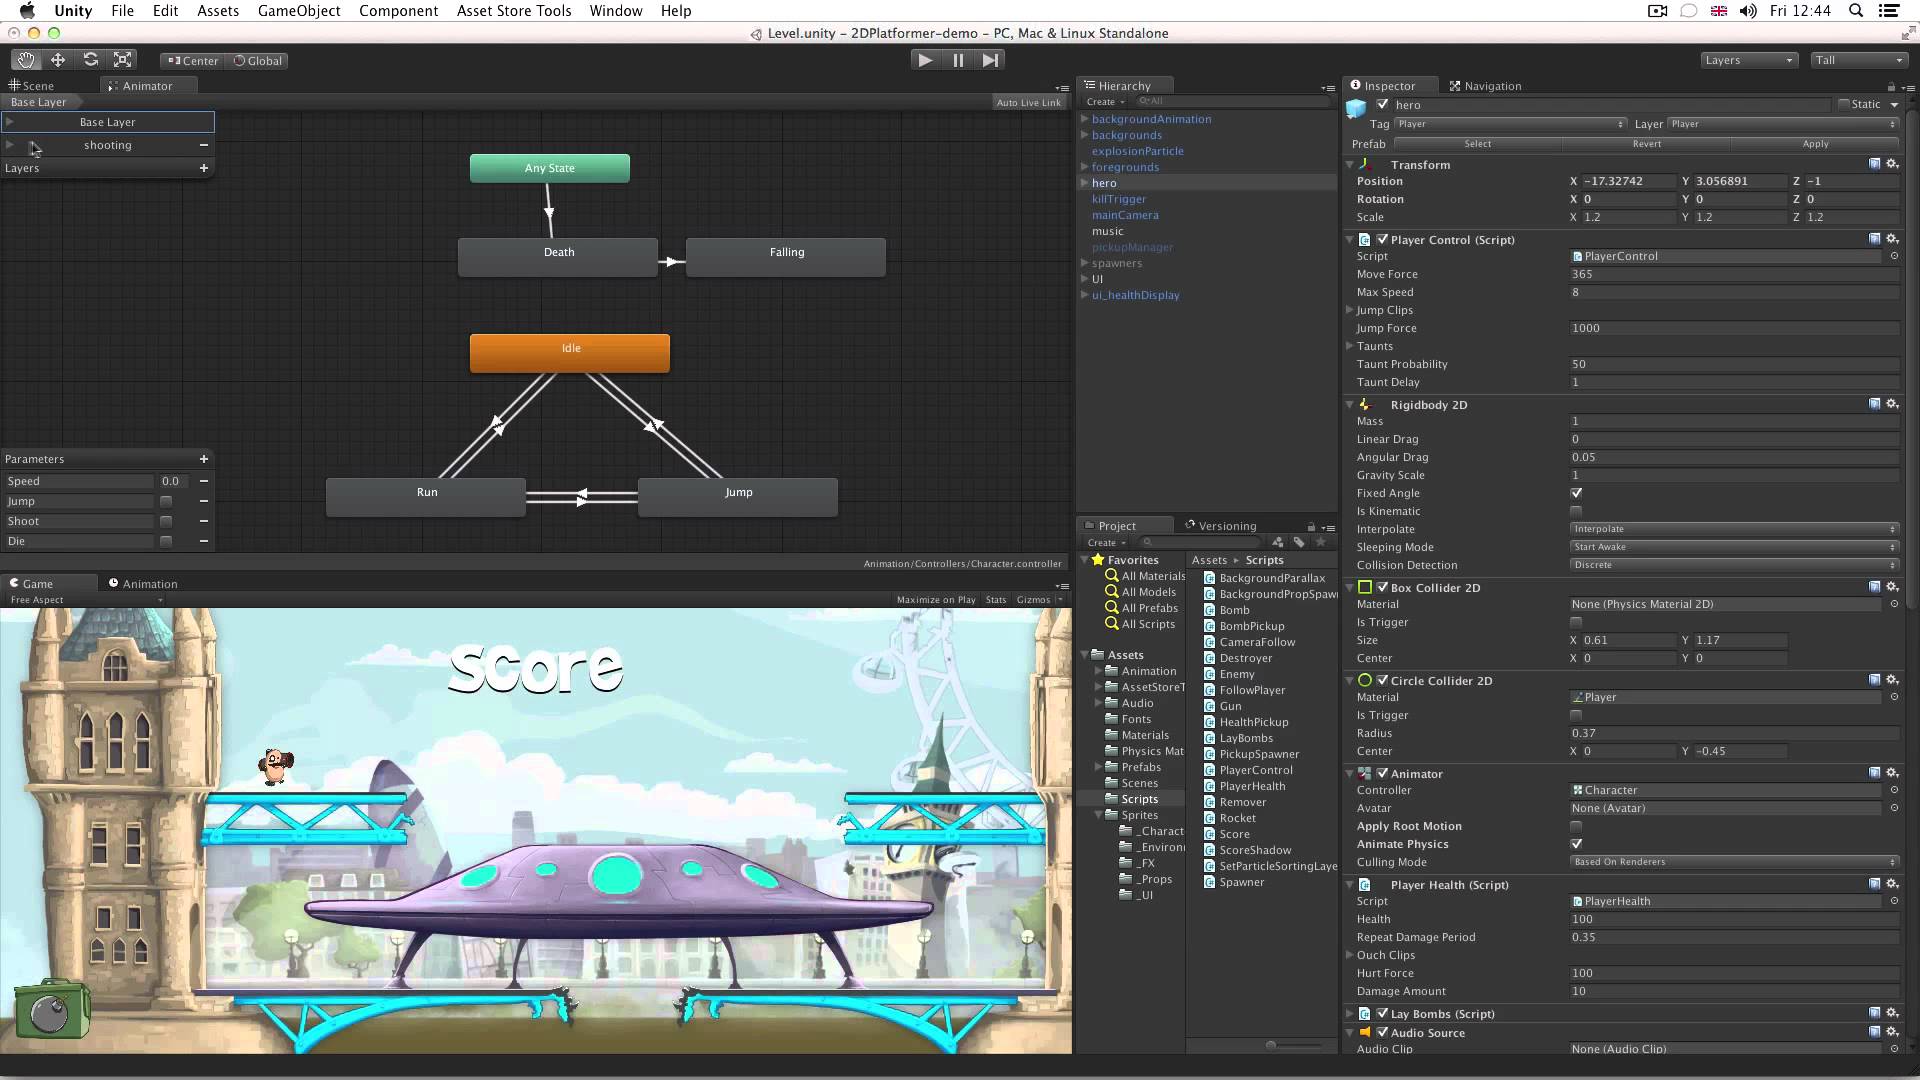The height and width of the screenshot is (1080, 1920).
Task: Toggle Fixed Angle checkbox on Rigidbody 2D
Action: 1576,493
